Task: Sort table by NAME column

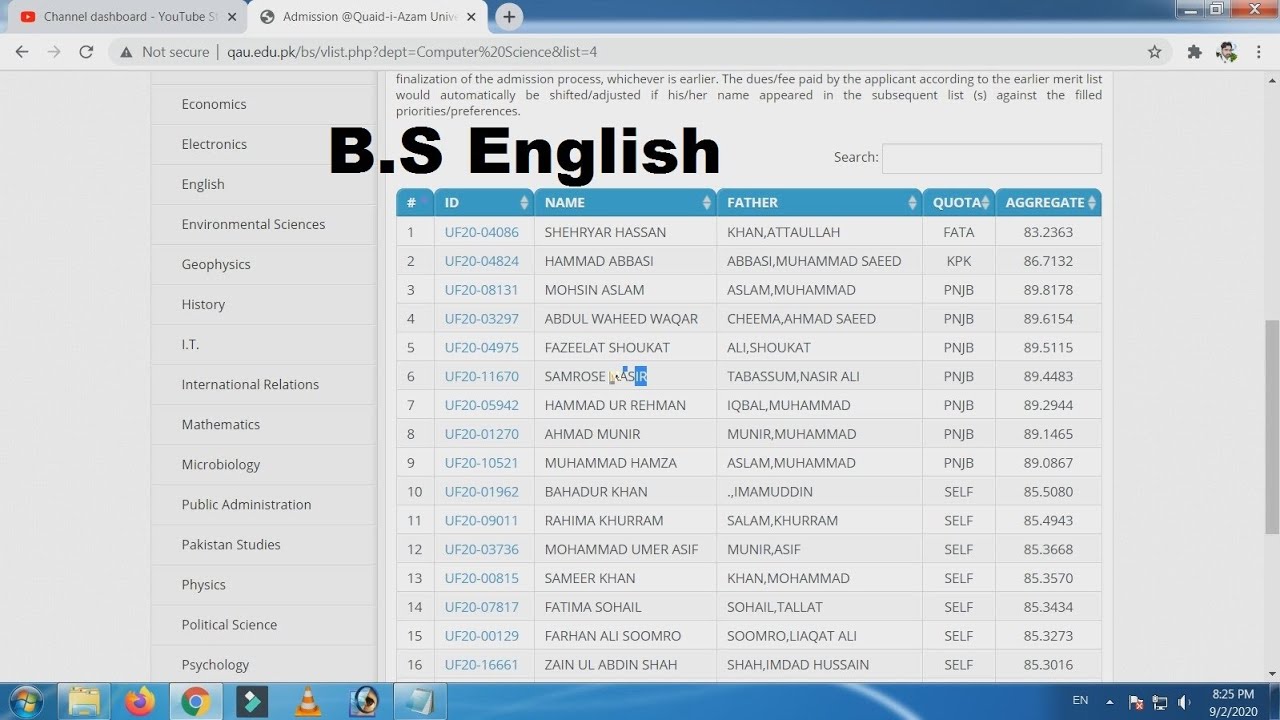Action: (625, 202)
